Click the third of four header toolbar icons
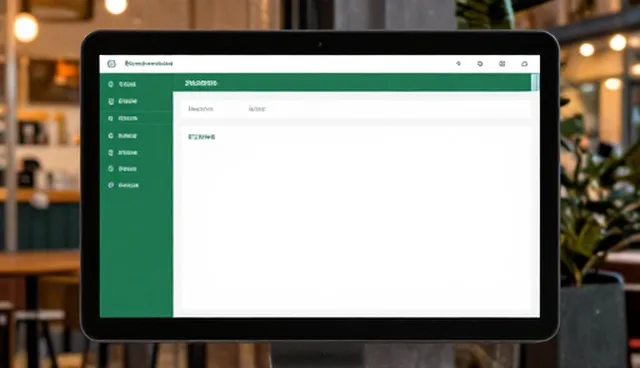 pyautogui.click(x=502, y=64)
